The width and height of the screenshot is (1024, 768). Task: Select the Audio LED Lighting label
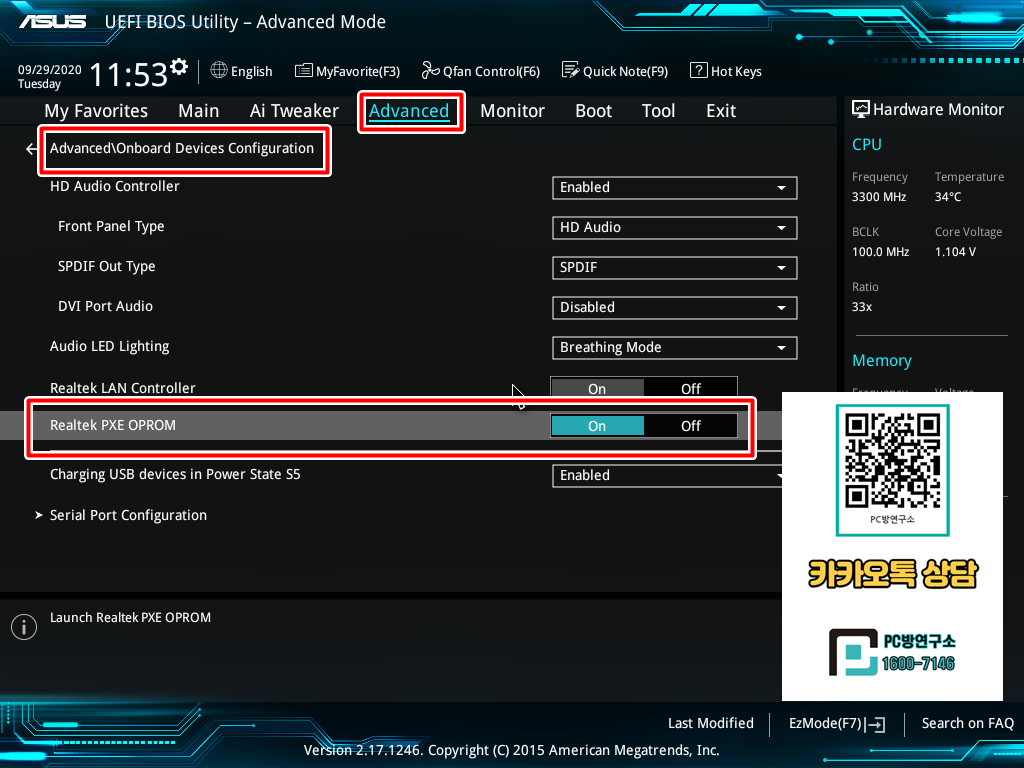coord(109,346)
